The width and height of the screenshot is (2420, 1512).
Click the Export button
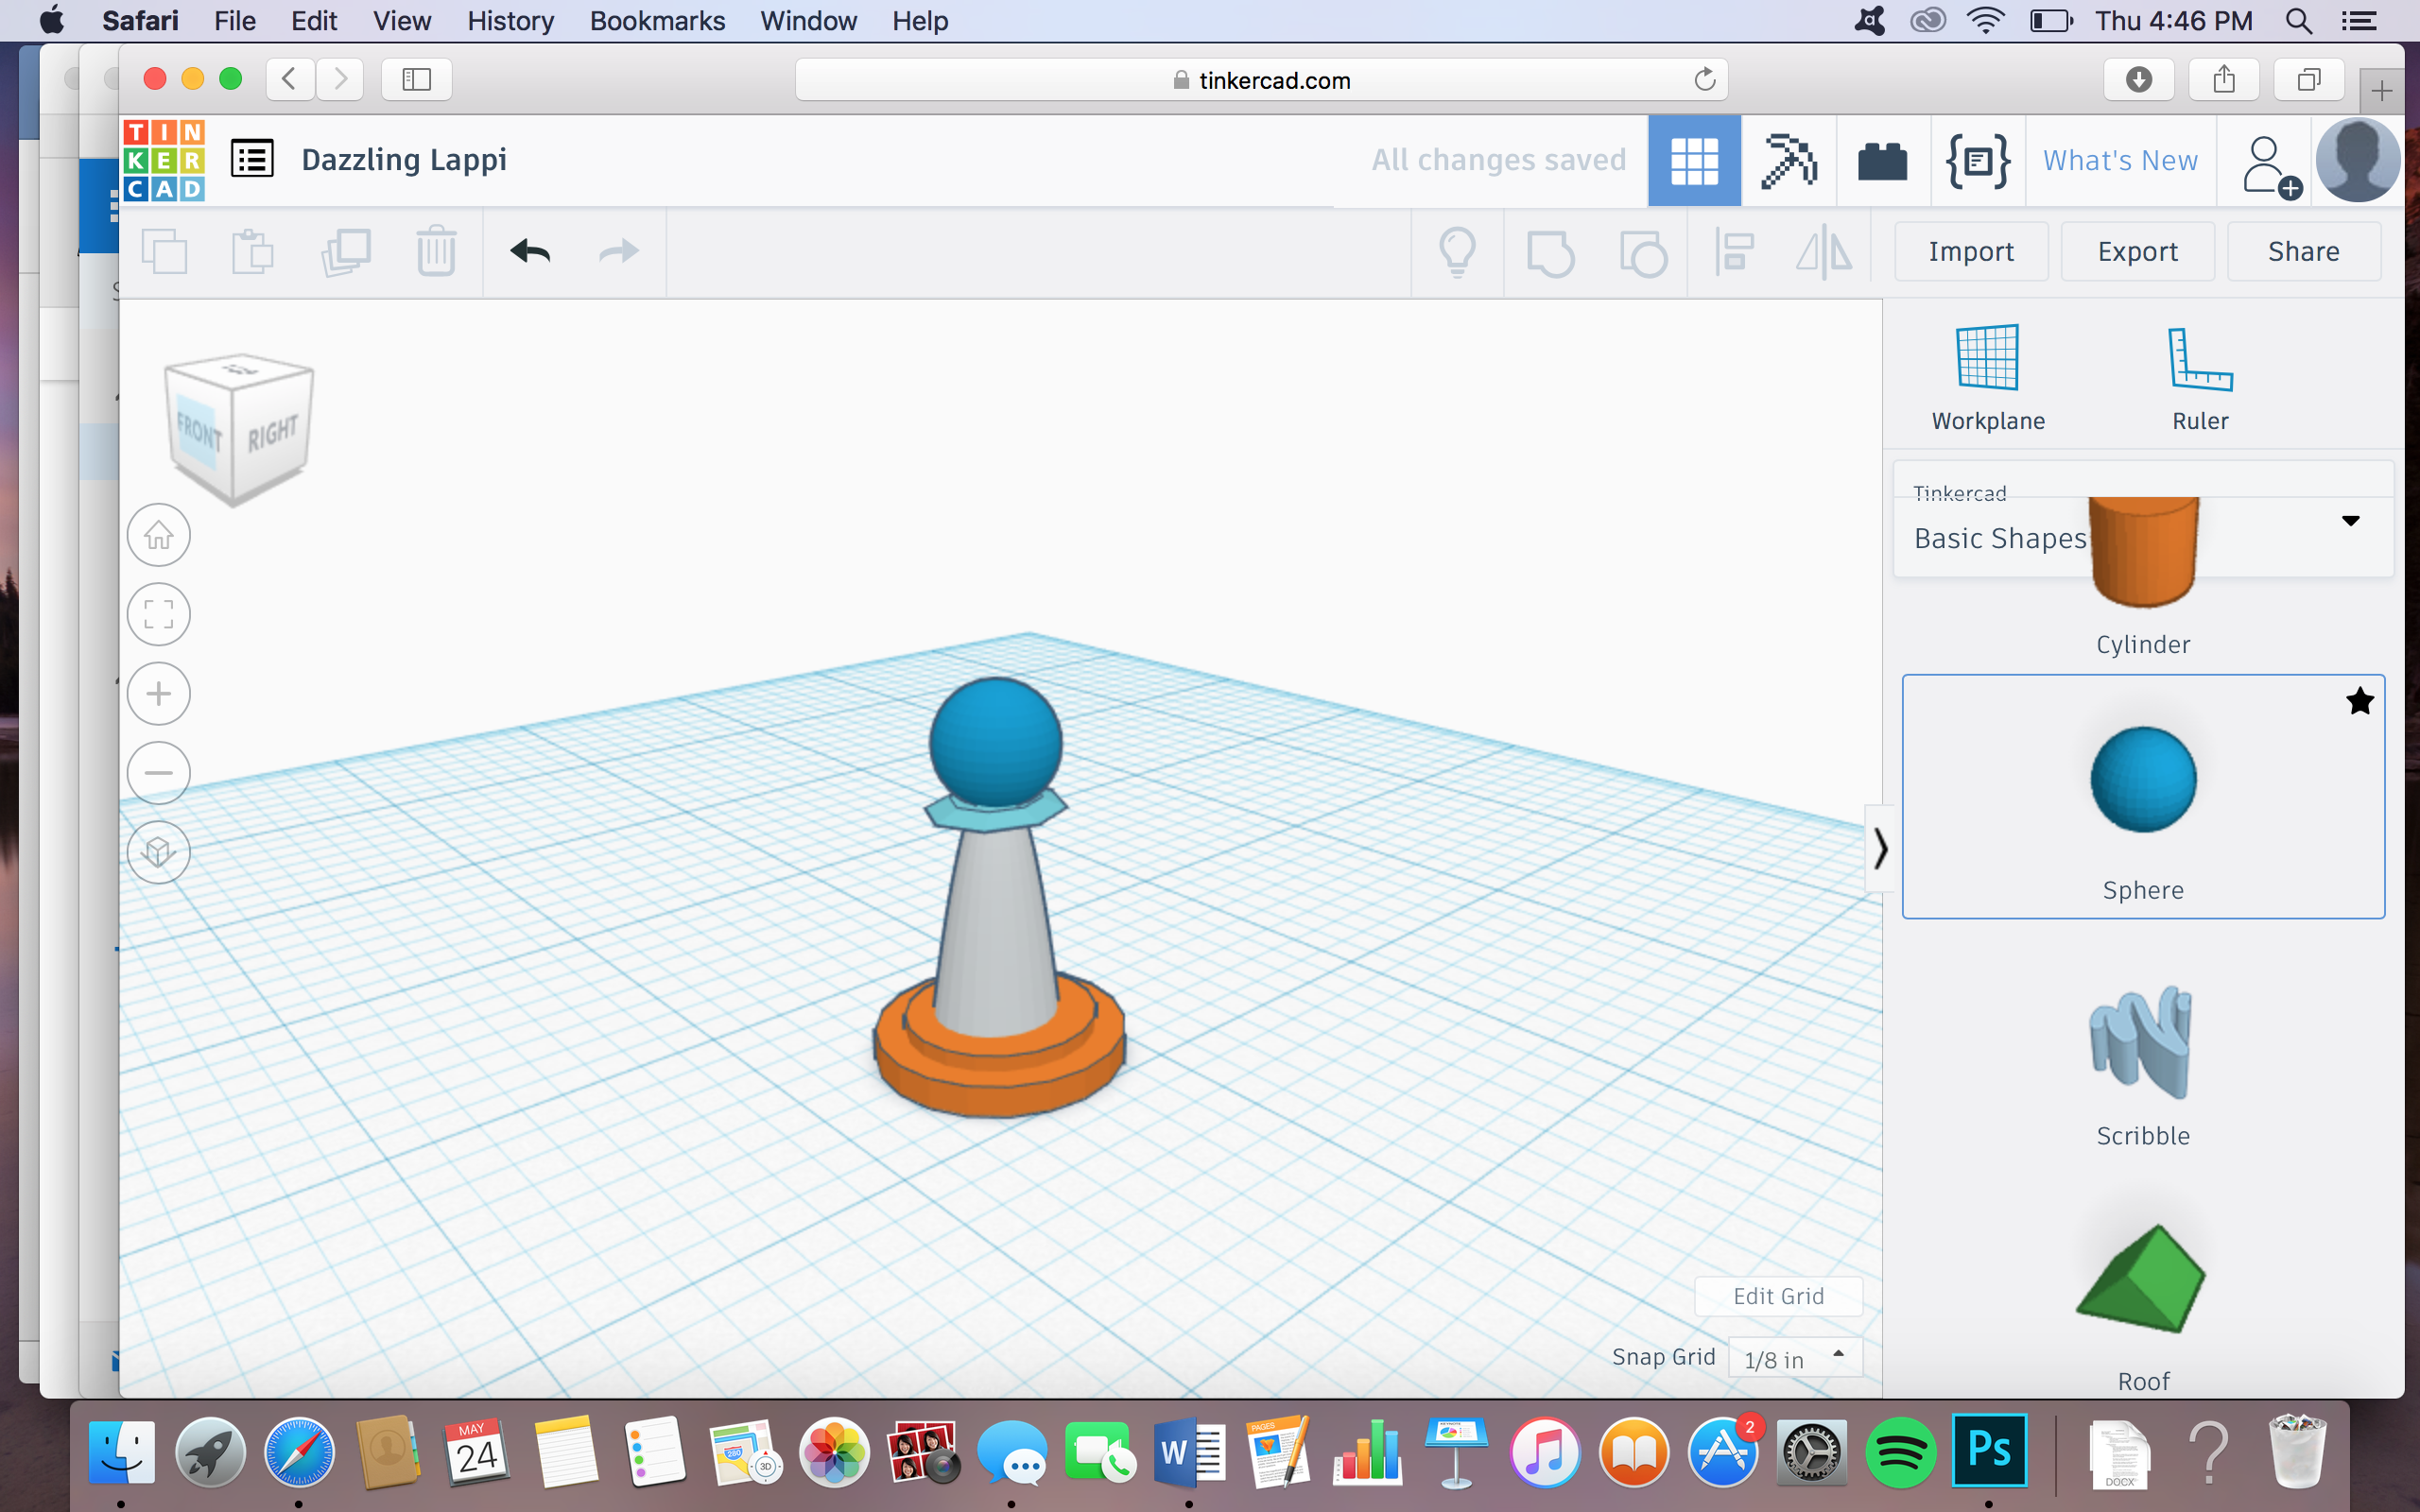[x=2137, y=251]
